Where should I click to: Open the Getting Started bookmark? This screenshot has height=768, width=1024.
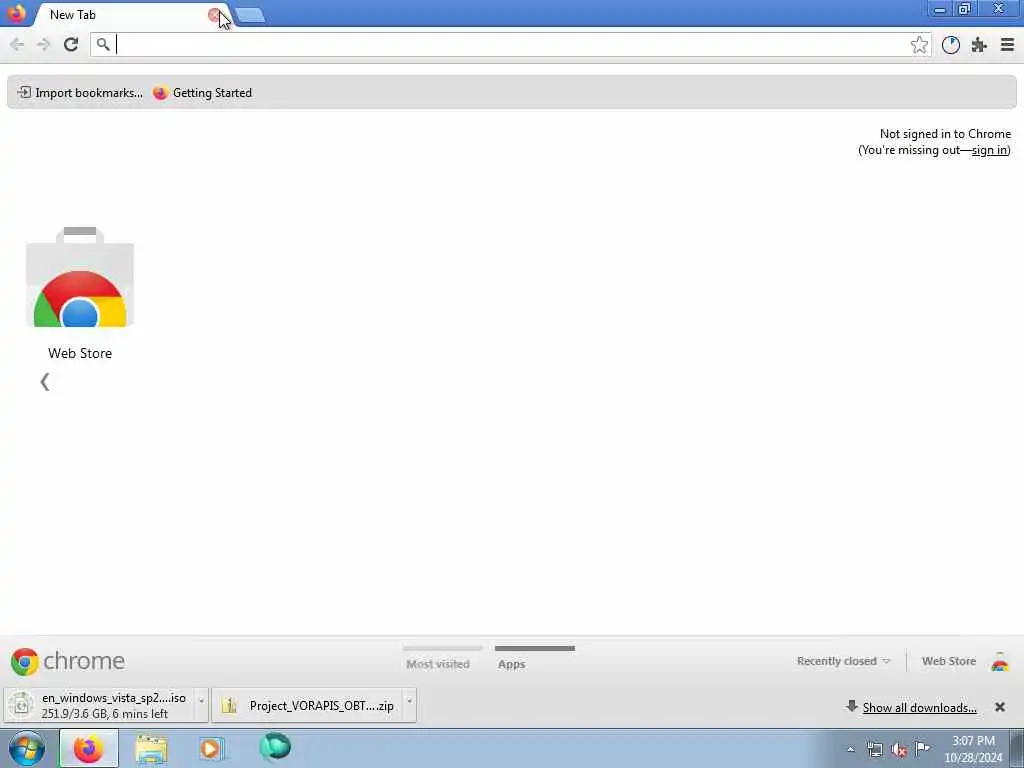tap(202, 93)
